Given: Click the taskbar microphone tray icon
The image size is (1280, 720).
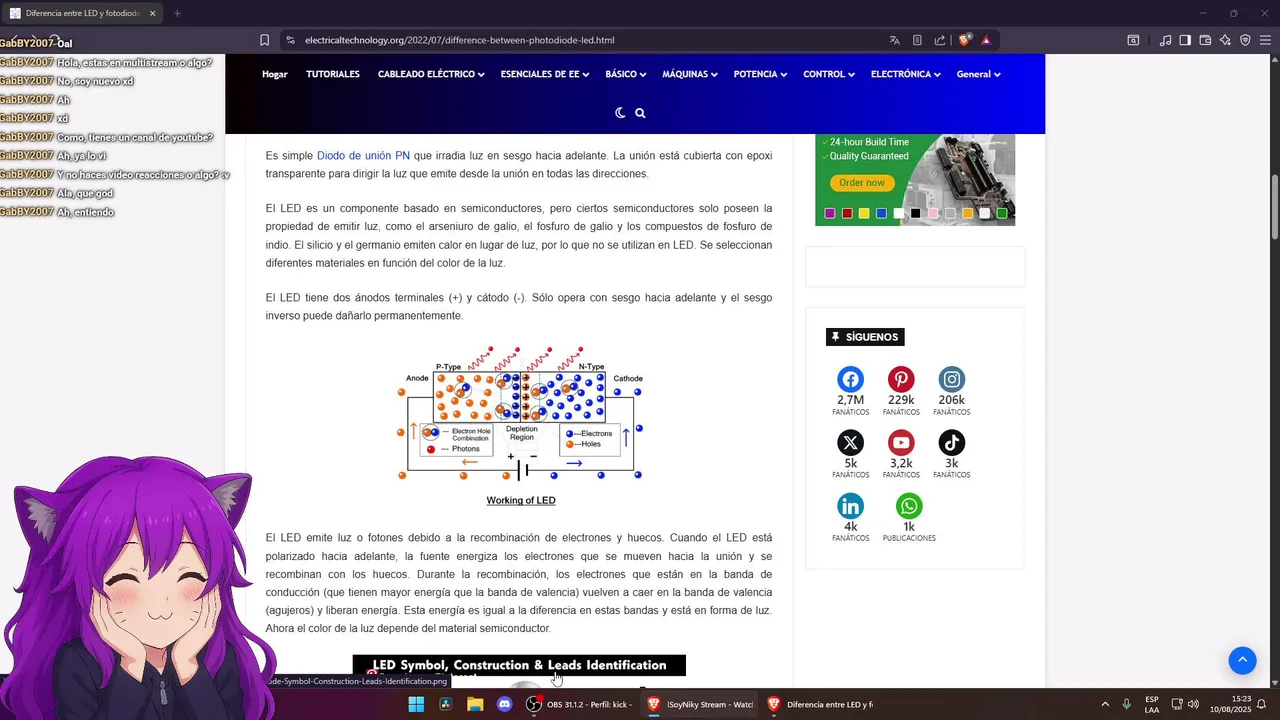Looking at the screenshot, I should click(1127, 704).
